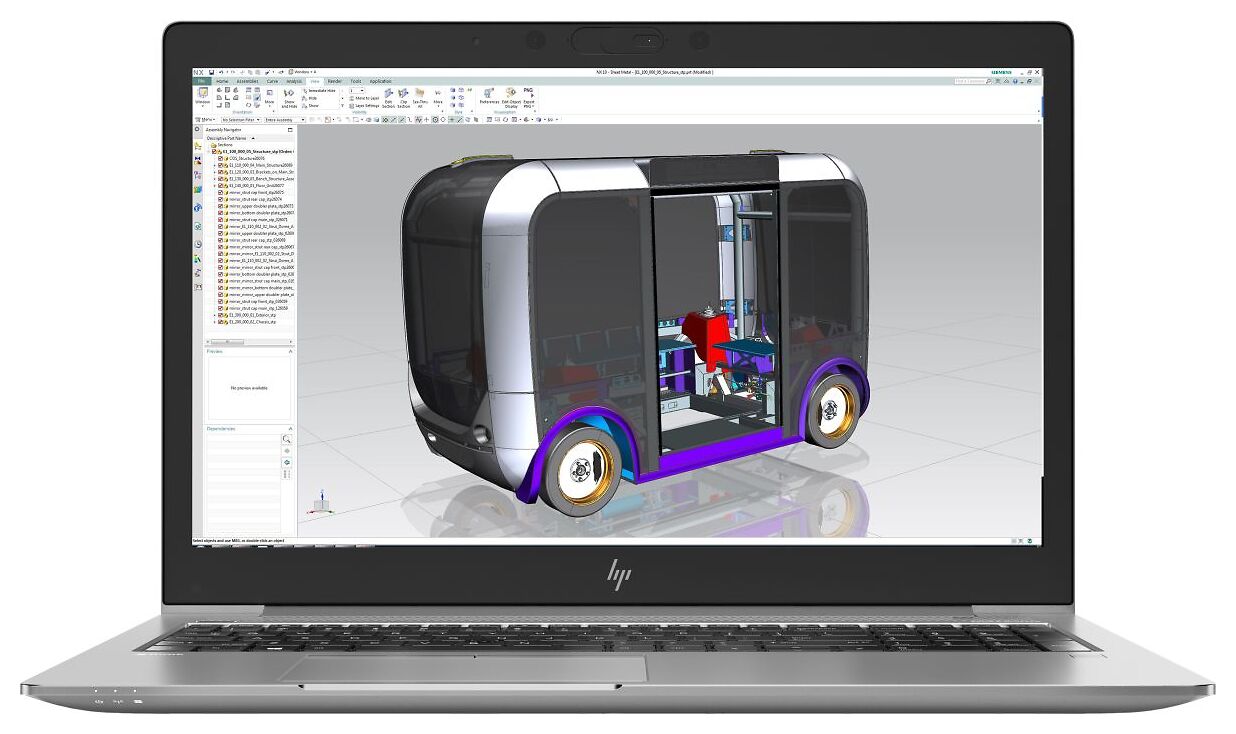Switch to the Tools ribbon tab
The height and width of the screenshot is (734, 1236).
pos(356,81)
